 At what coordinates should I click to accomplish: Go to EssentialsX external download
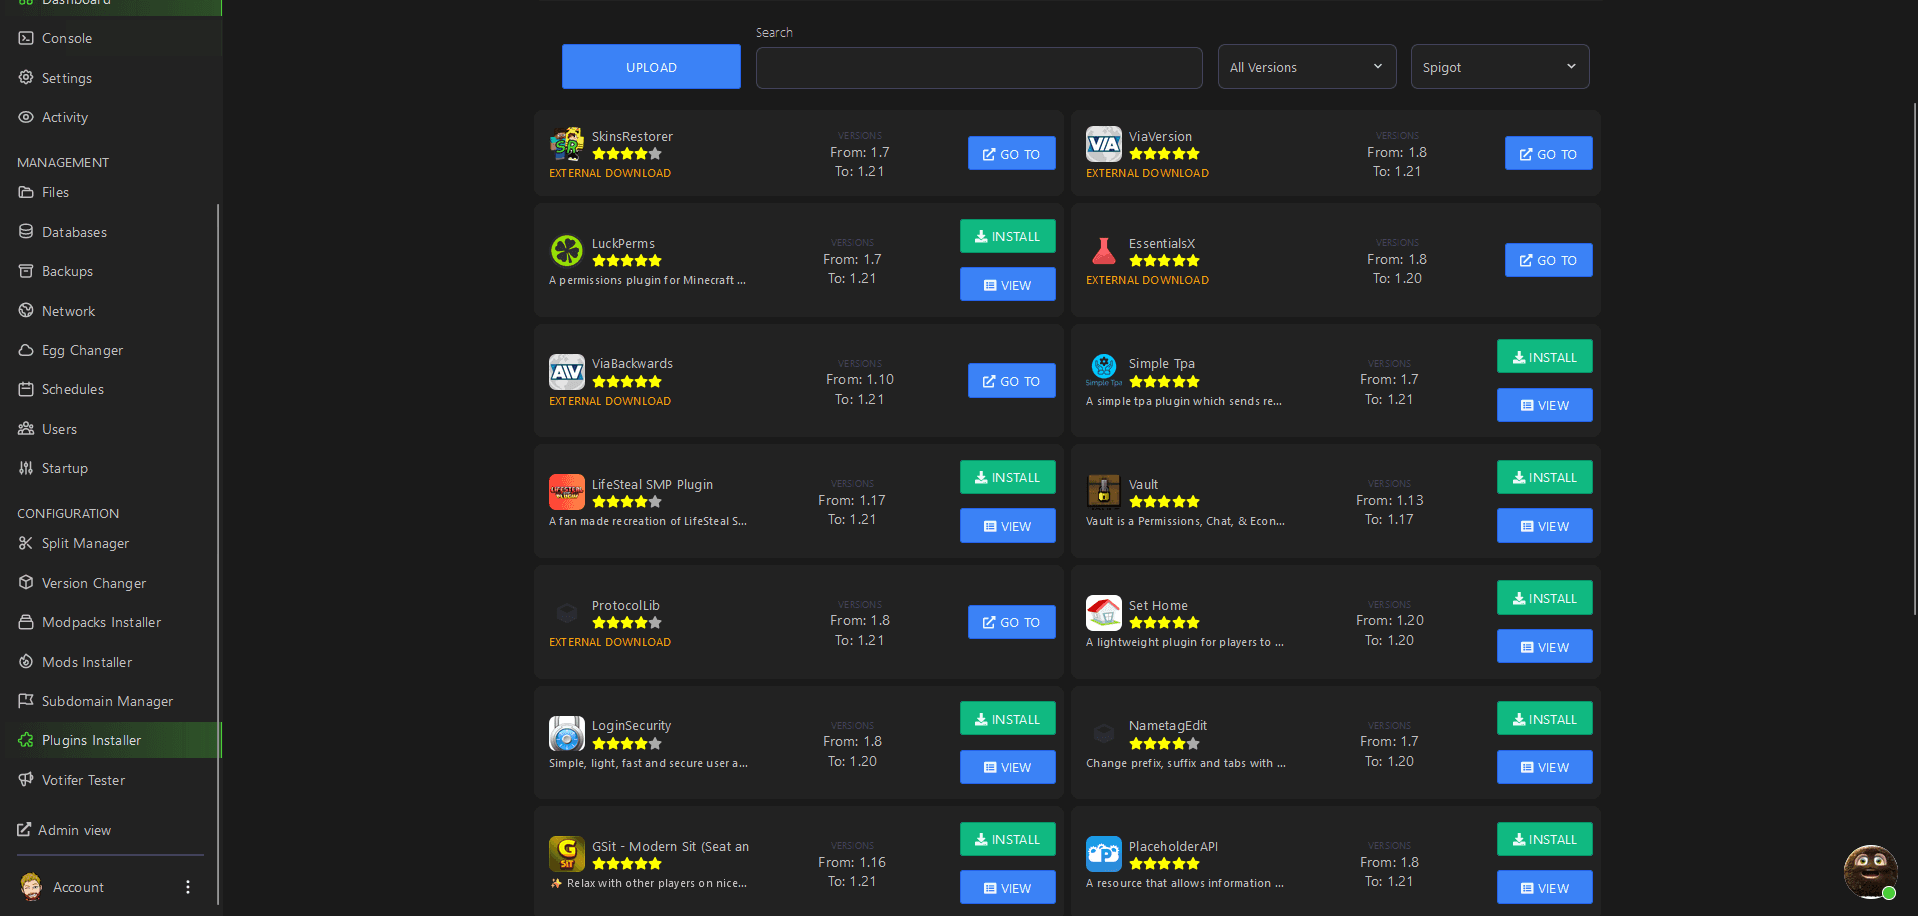click(1549, 261)
